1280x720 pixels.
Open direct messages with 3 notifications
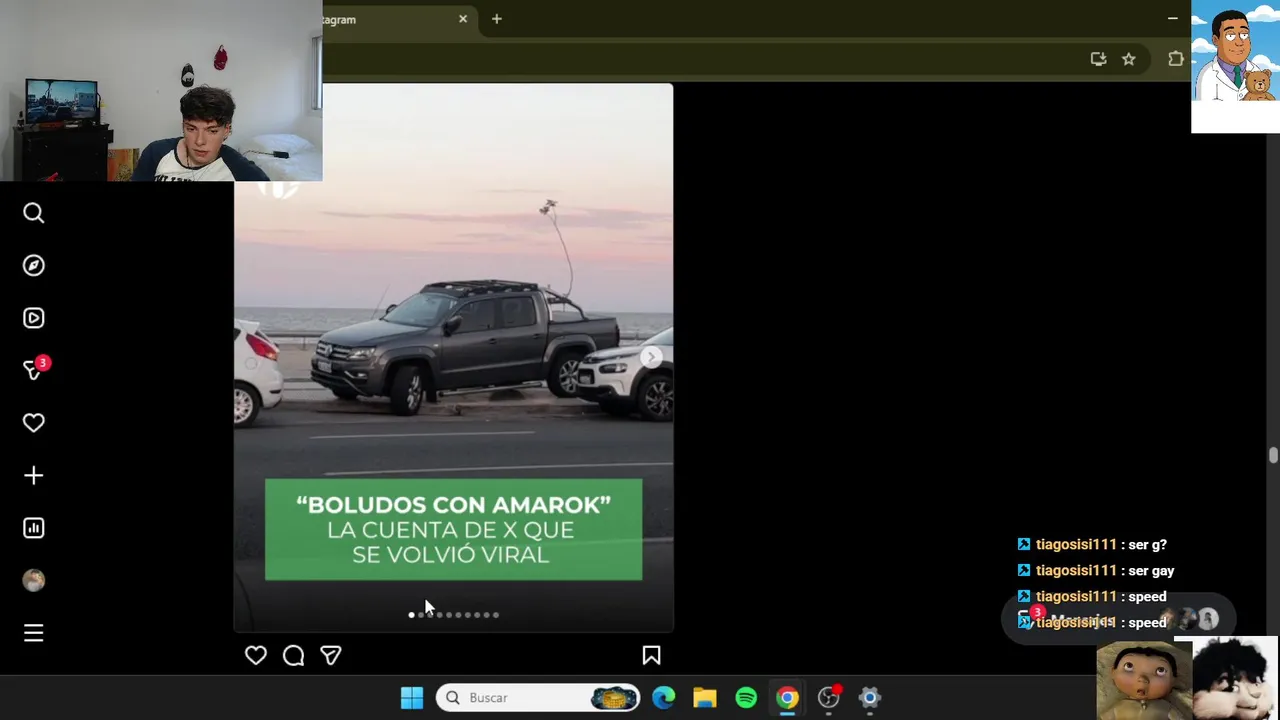coord(35,369)
